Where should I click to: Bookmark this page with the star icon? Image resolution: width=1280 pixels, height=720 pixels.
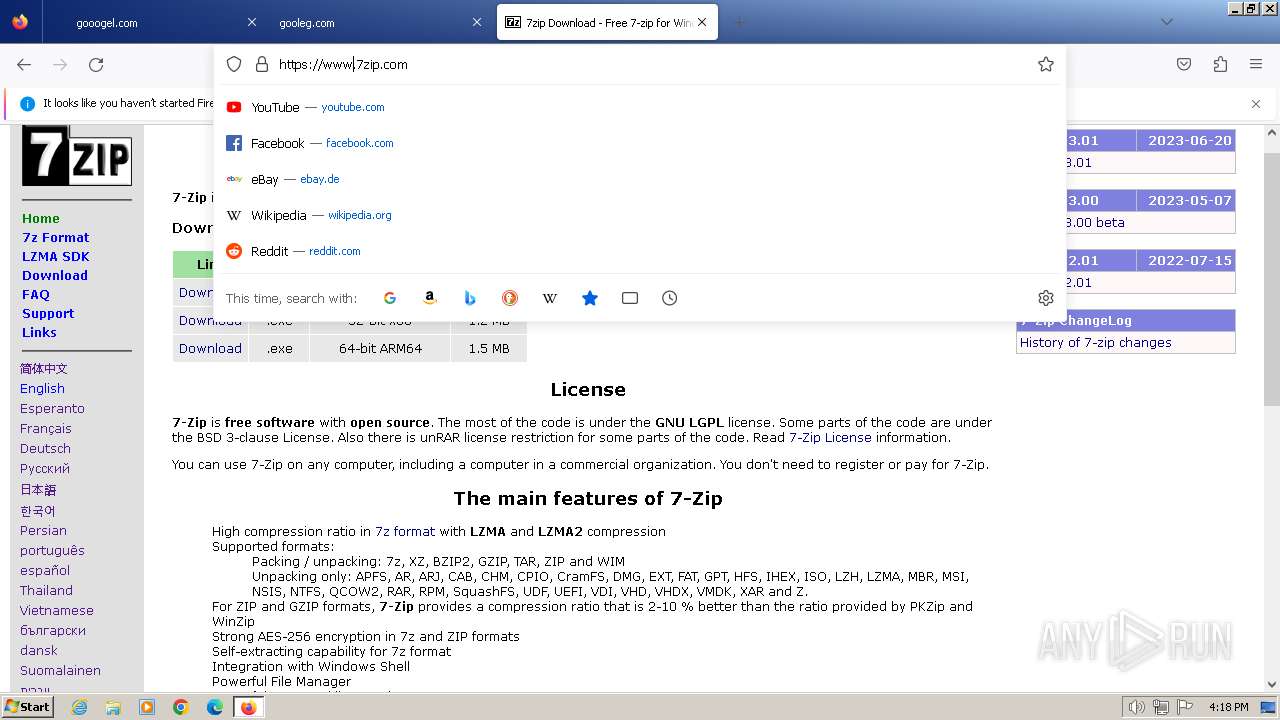pos(1046,64)
